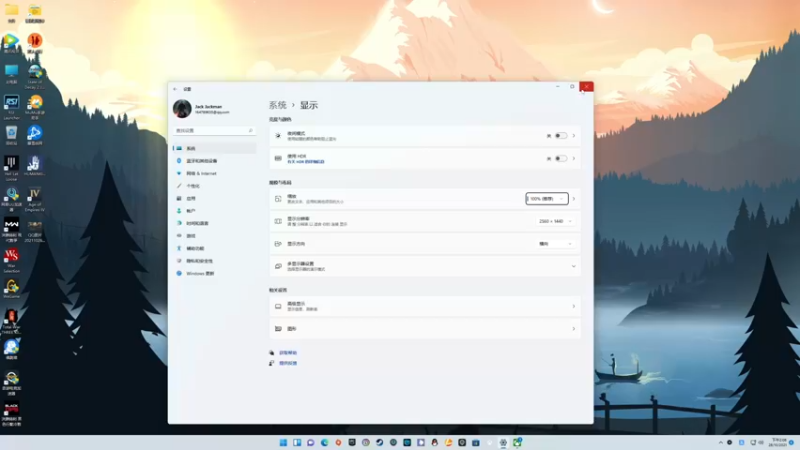Expand the 多显示器设置 (Multiple displays) section
Screen dimensions: 800x450
pos(425,266)
